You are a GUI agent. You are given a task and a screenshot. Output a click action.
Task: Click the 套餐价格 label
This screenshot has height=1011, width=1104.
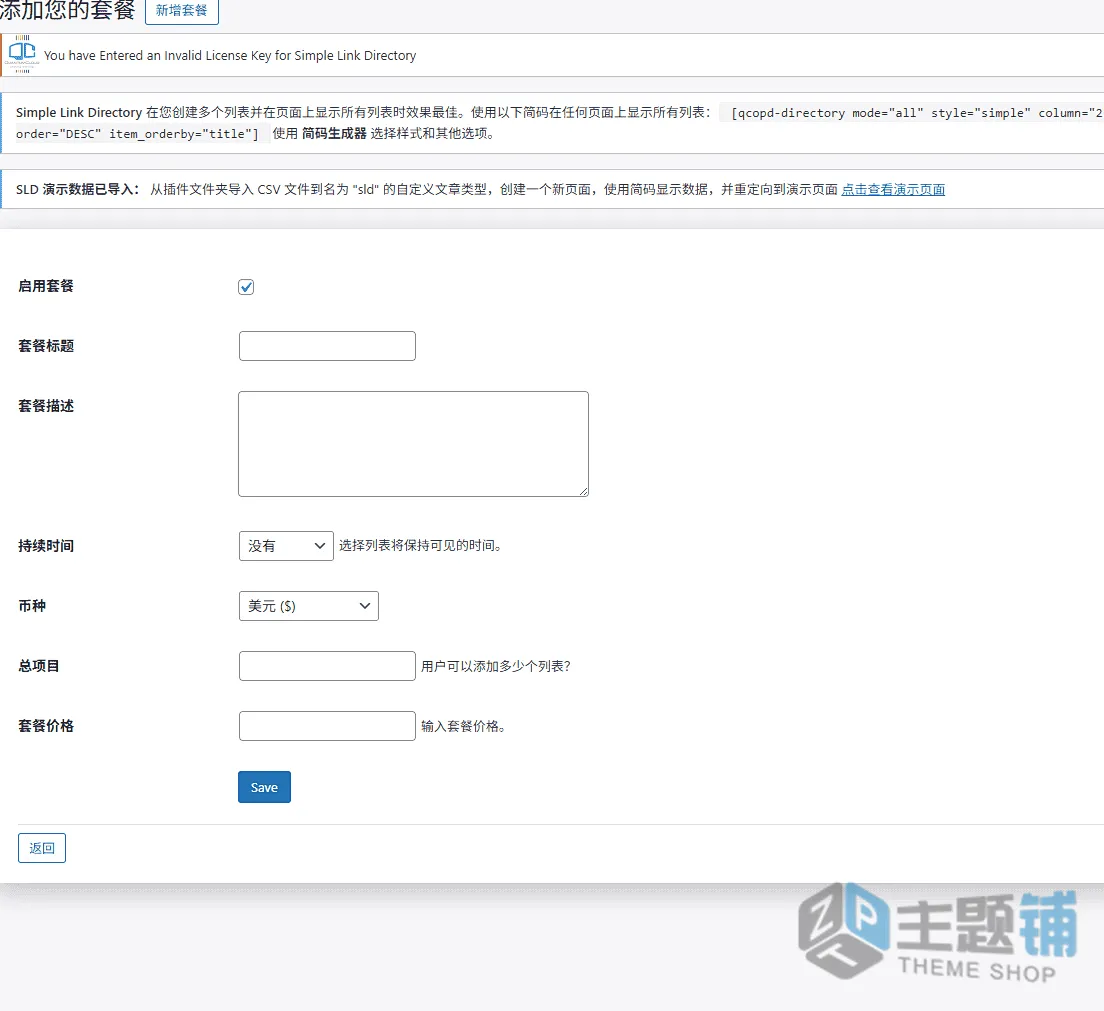point(46,725)
